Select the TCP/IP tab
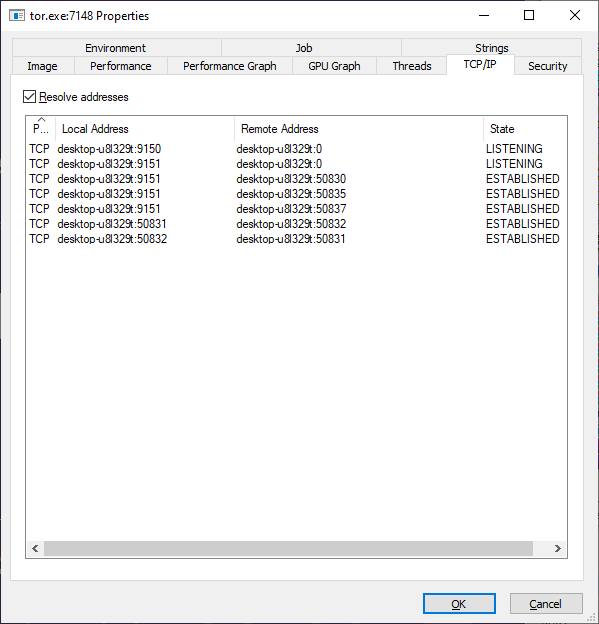 [480, 64]
